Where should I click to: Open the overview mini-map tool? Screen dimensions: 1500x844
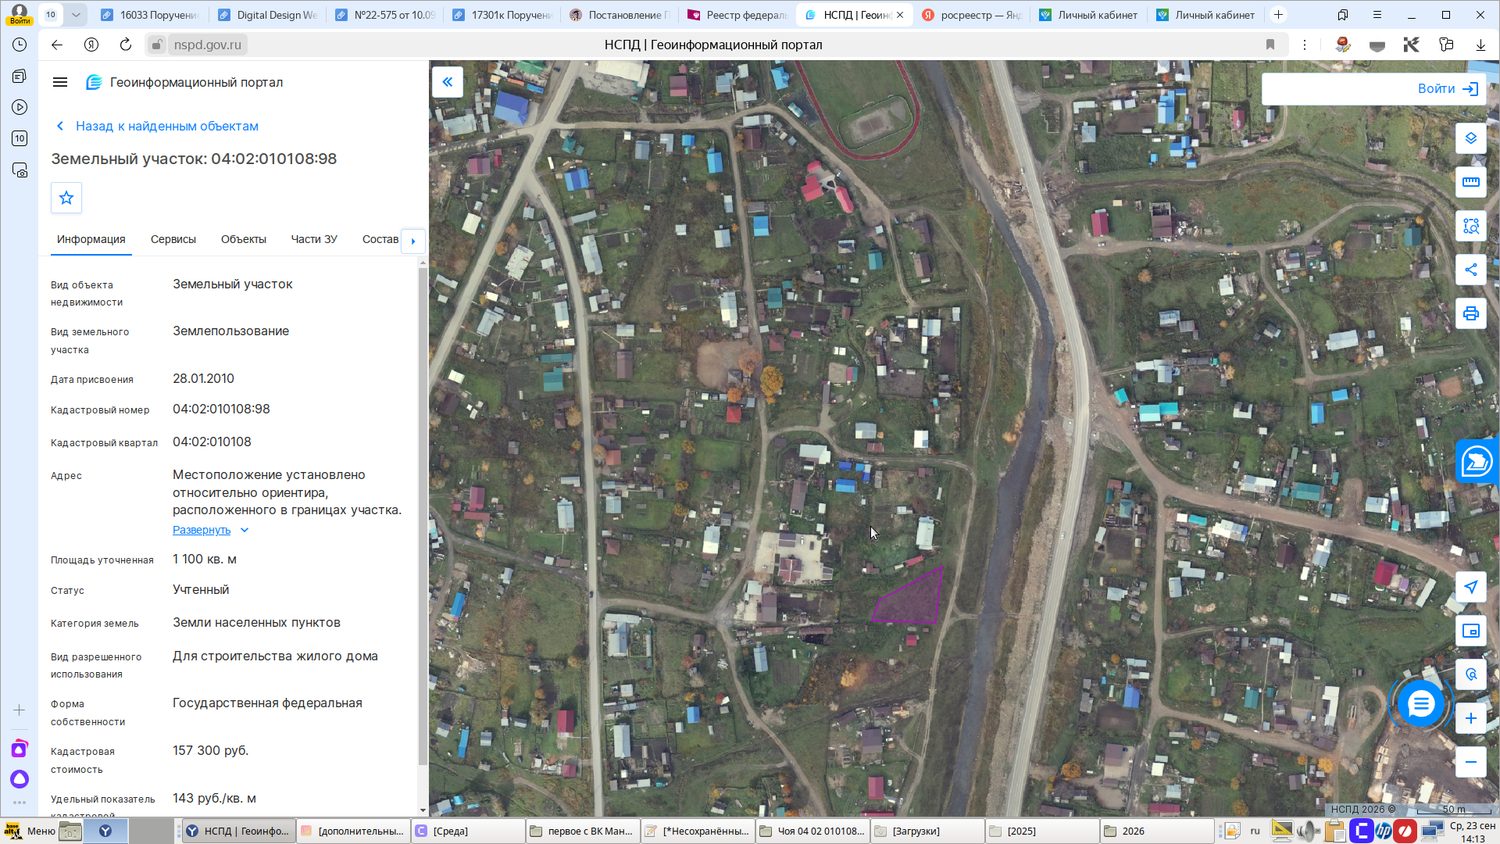[x=1470, y=631]
